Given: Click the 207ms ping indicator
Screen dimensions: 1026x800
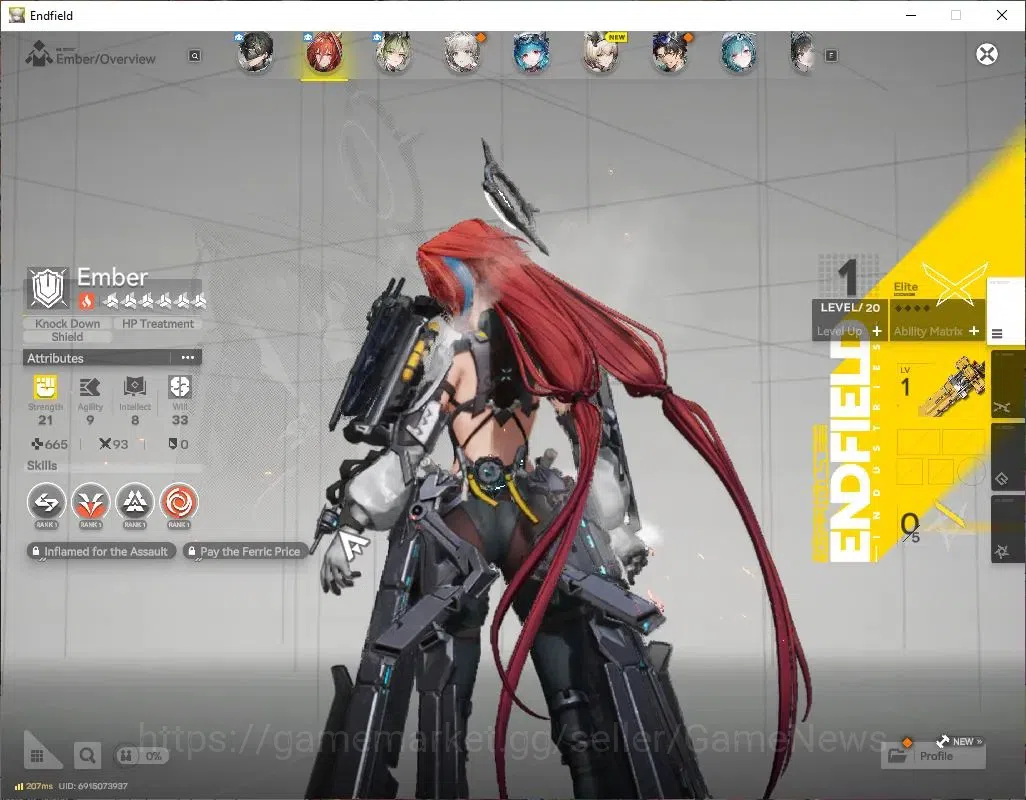Looking at the screenshot, I should coord(34,786).
